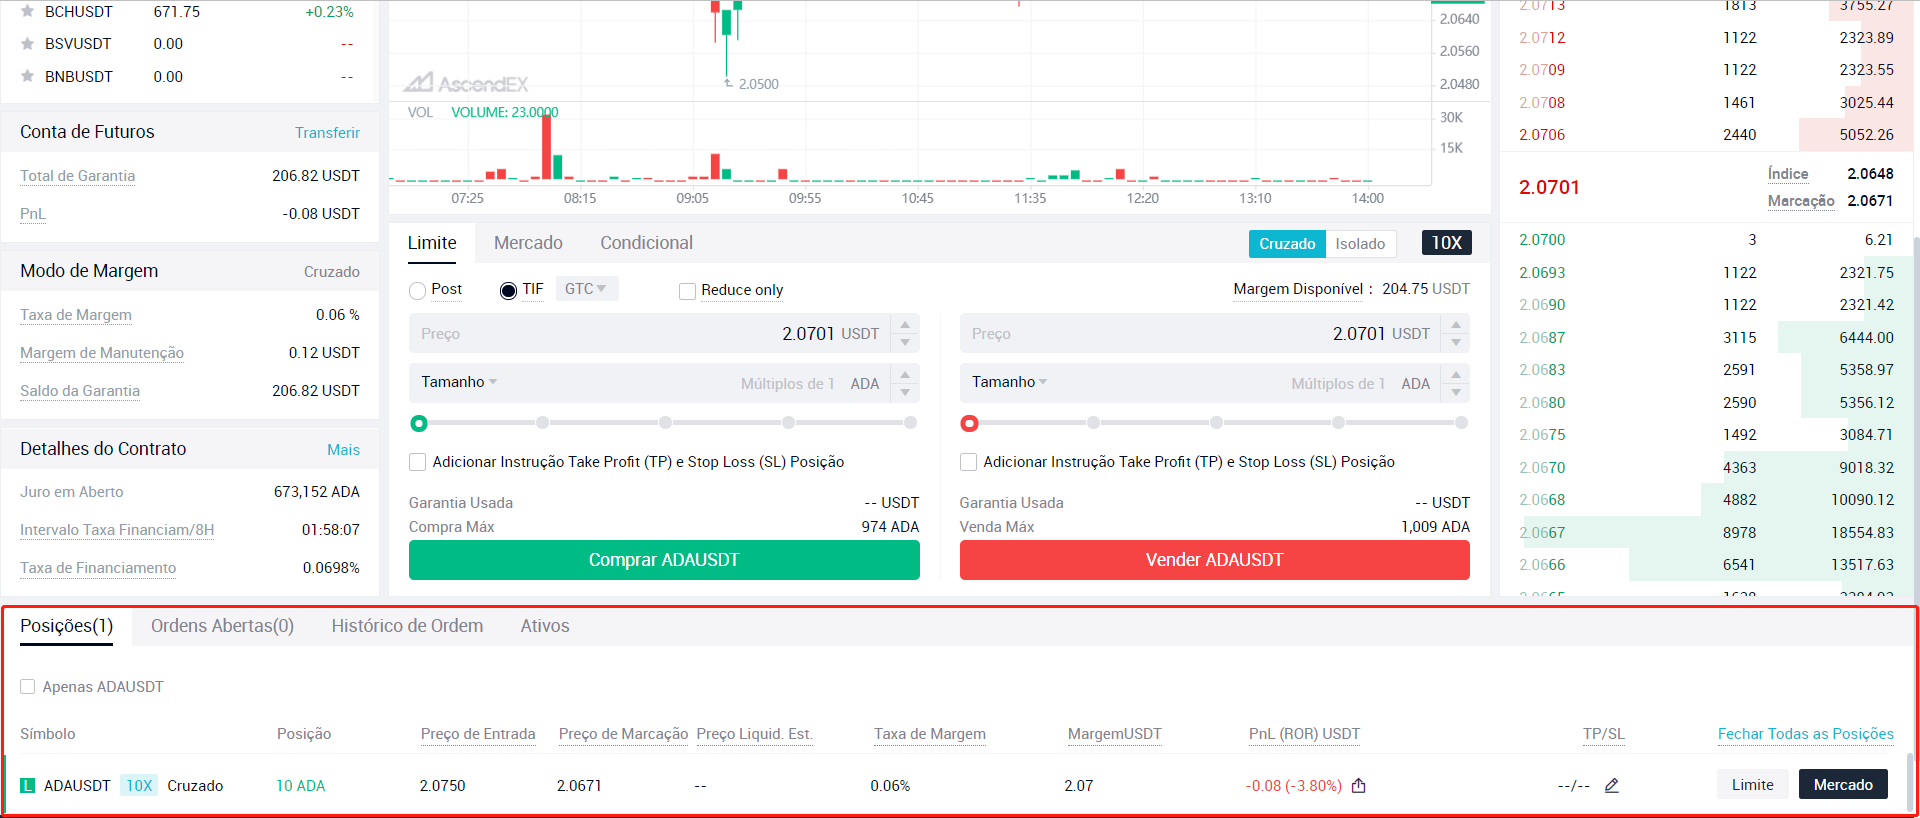
Task: Edit TP/SL with pencil icon
Action: [x=1612, y=786]
